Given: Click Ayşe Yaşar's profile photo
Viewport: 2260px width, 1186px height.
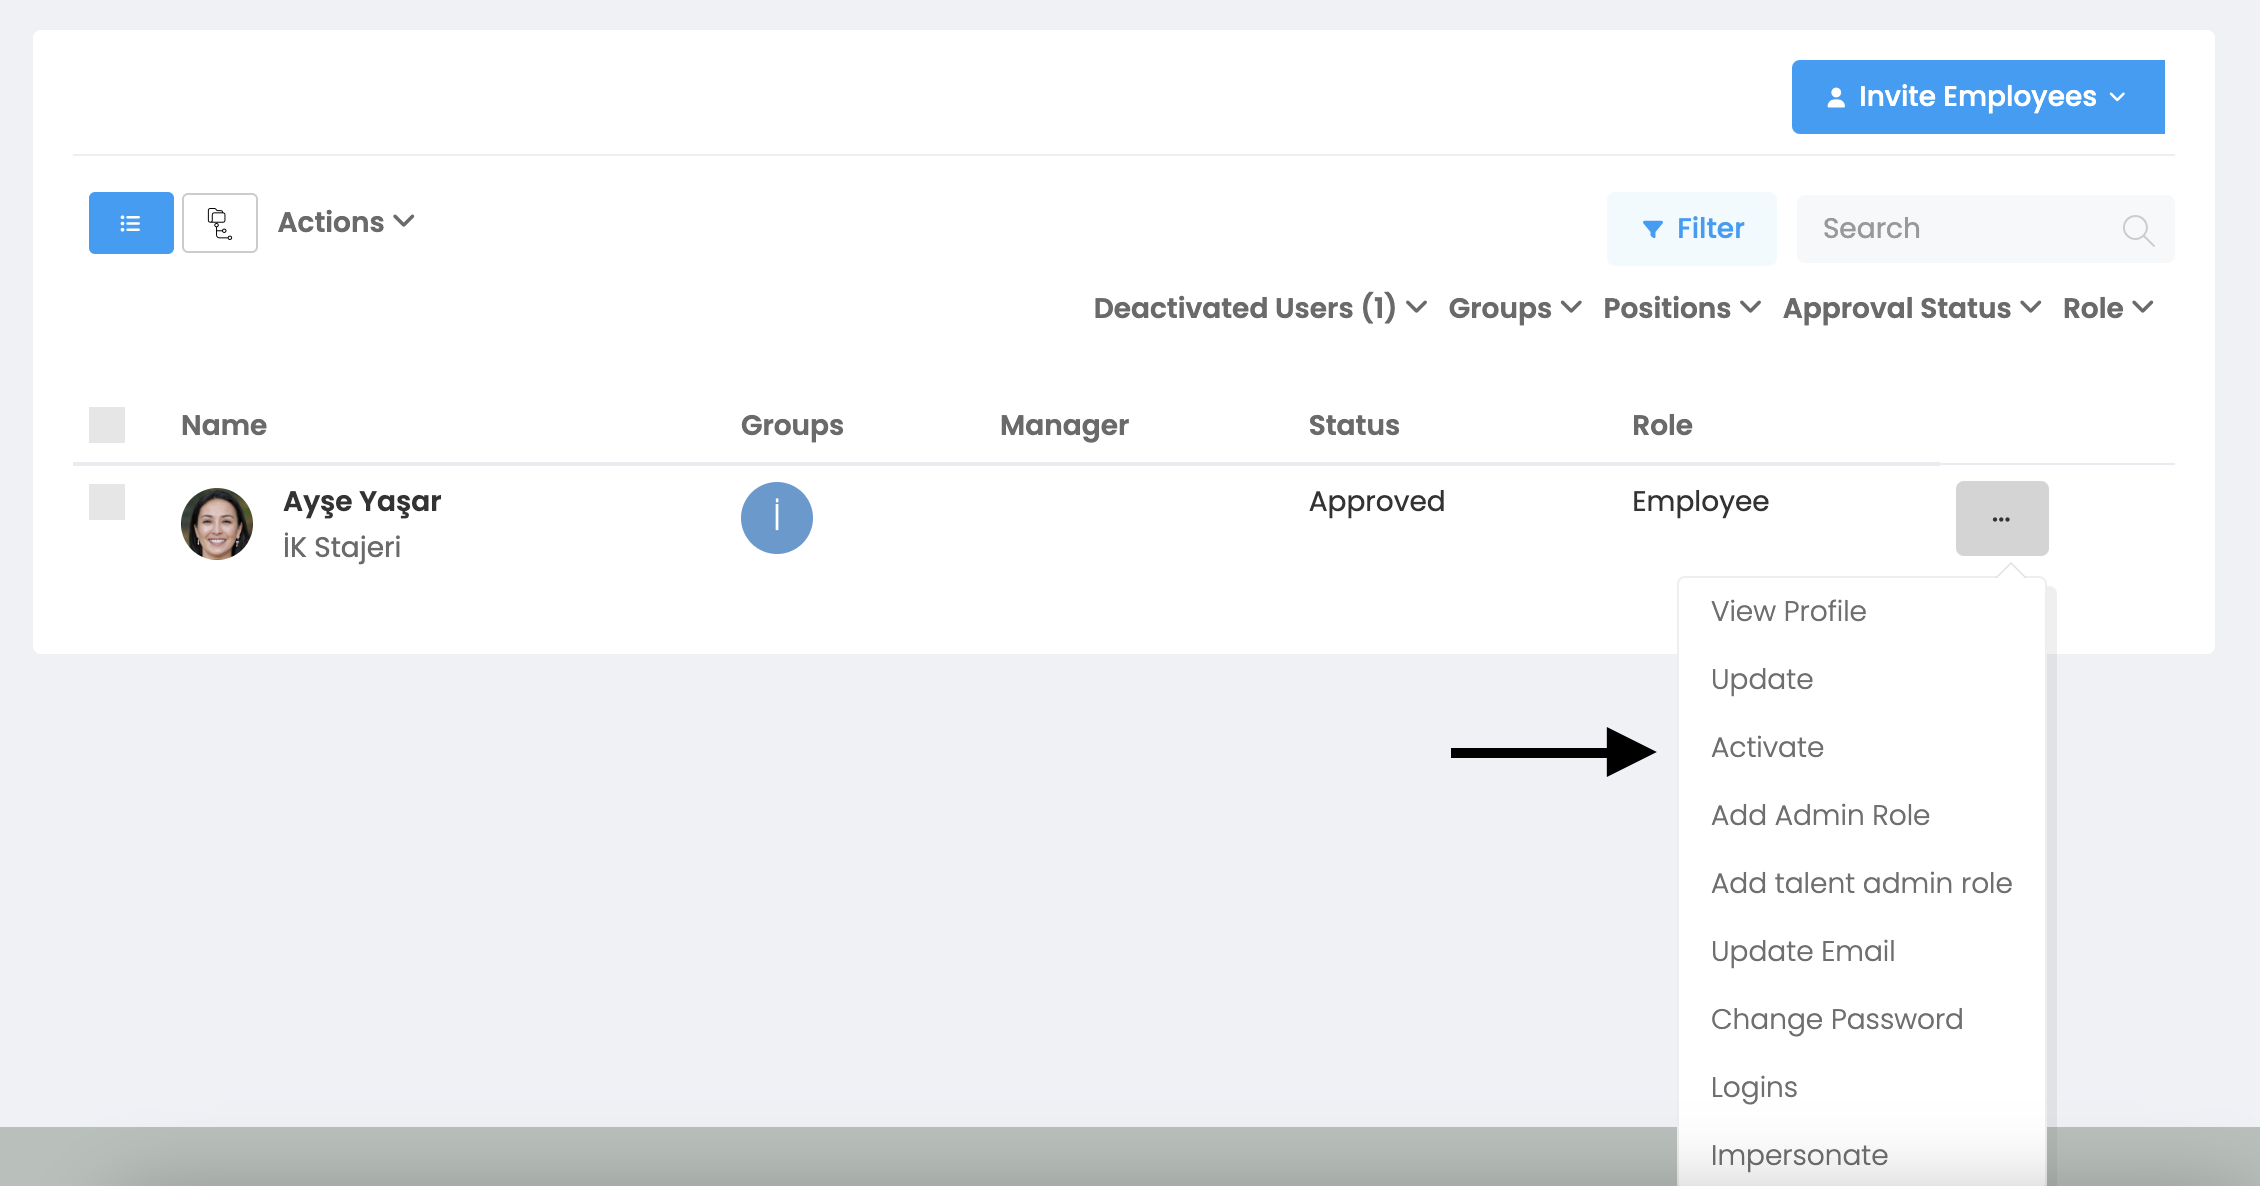Looking at the screenshot, I should point(217,523).
